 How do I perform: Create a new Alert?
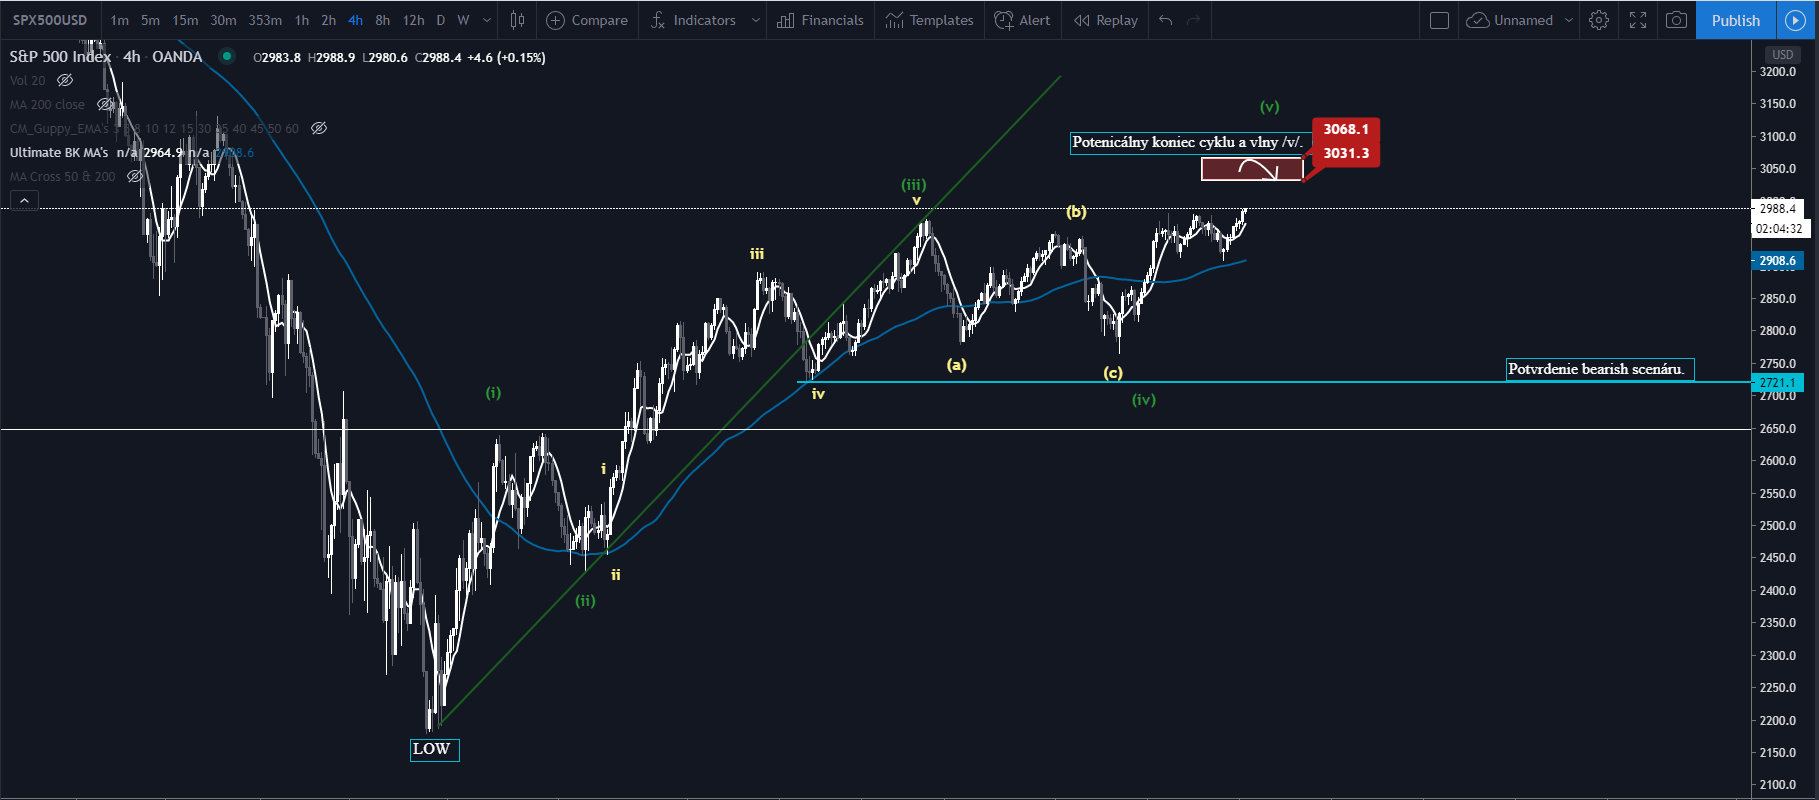[1022, 20]
